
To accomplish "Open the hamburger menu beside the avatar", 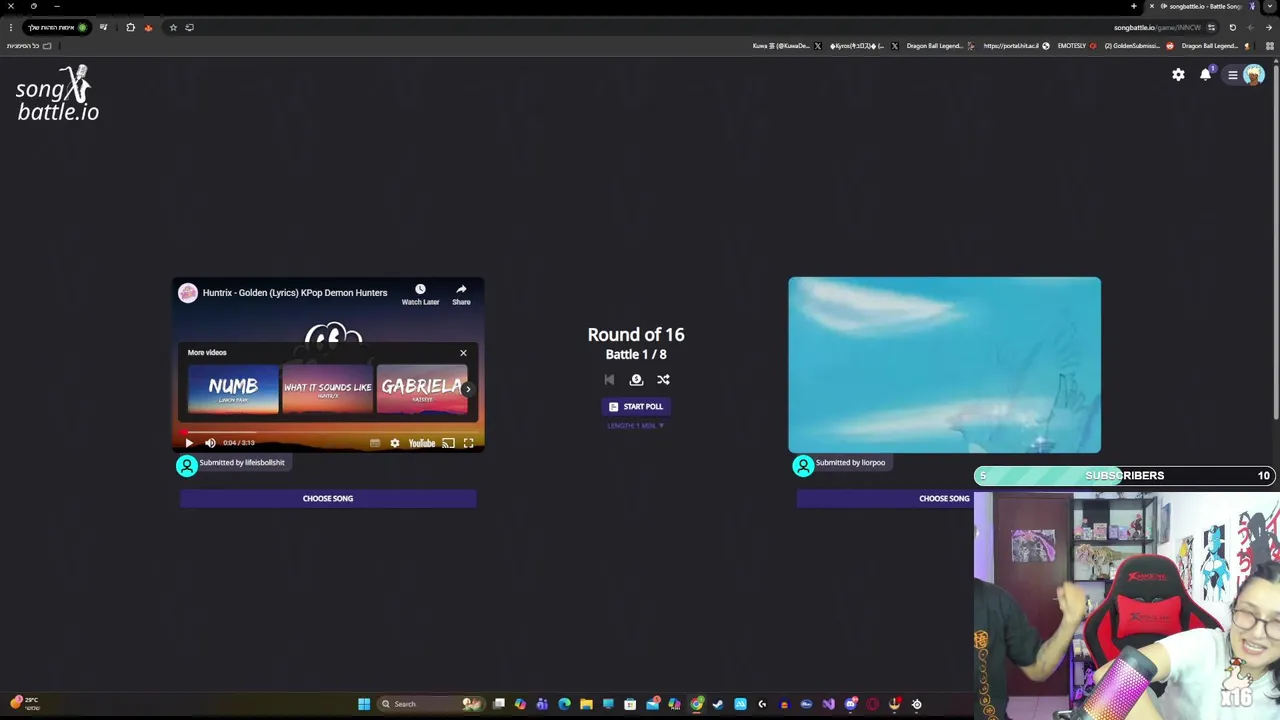I will [1233, 75].
